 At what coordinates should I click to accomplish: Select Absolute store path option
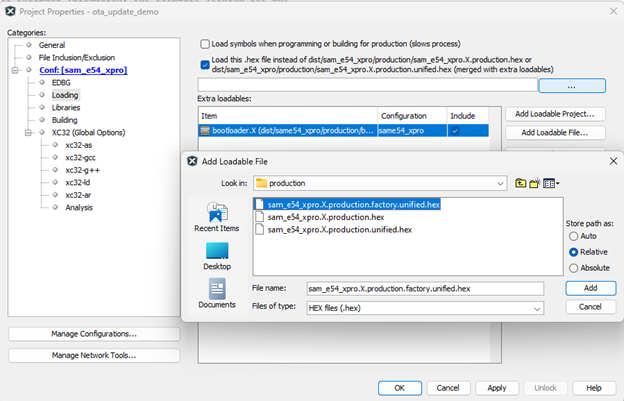(x=573, y=268)
